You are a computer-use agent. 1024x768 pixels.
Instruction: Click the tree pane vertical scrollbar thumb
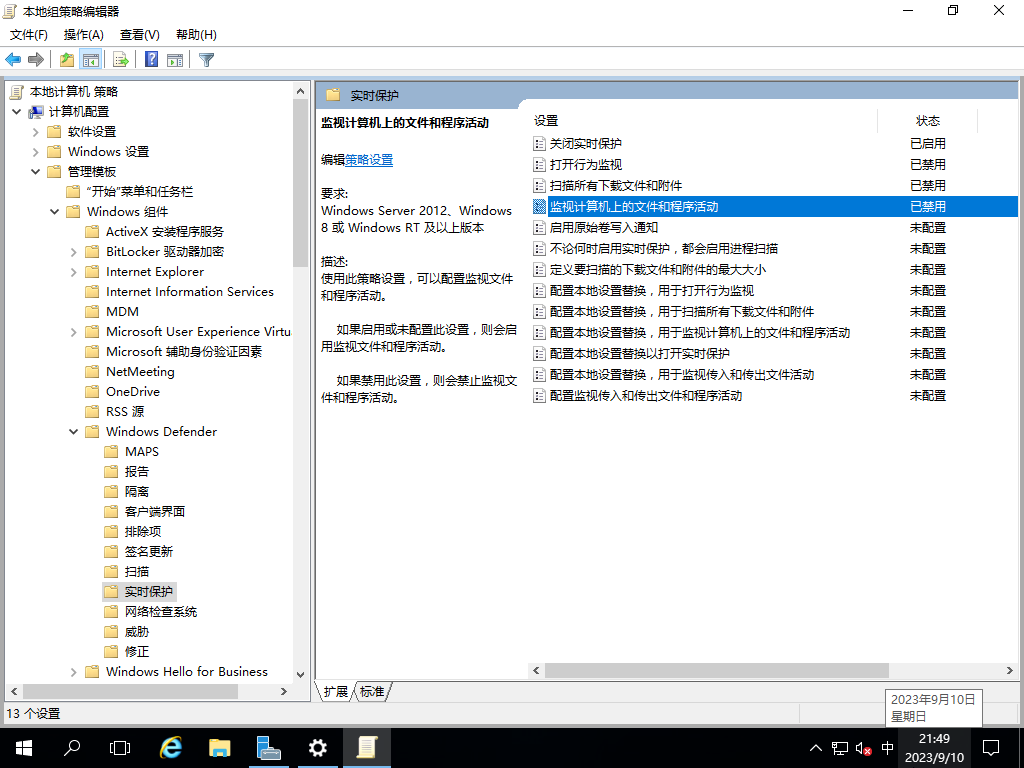pyautogui.click(x=300, y=183)
